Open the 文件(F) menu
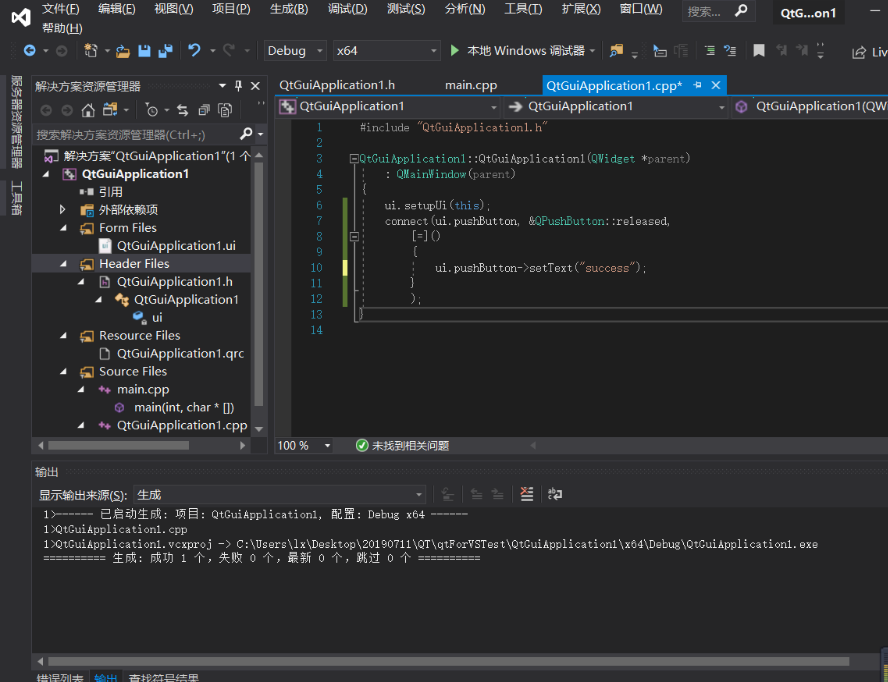 tap(61, 9)
